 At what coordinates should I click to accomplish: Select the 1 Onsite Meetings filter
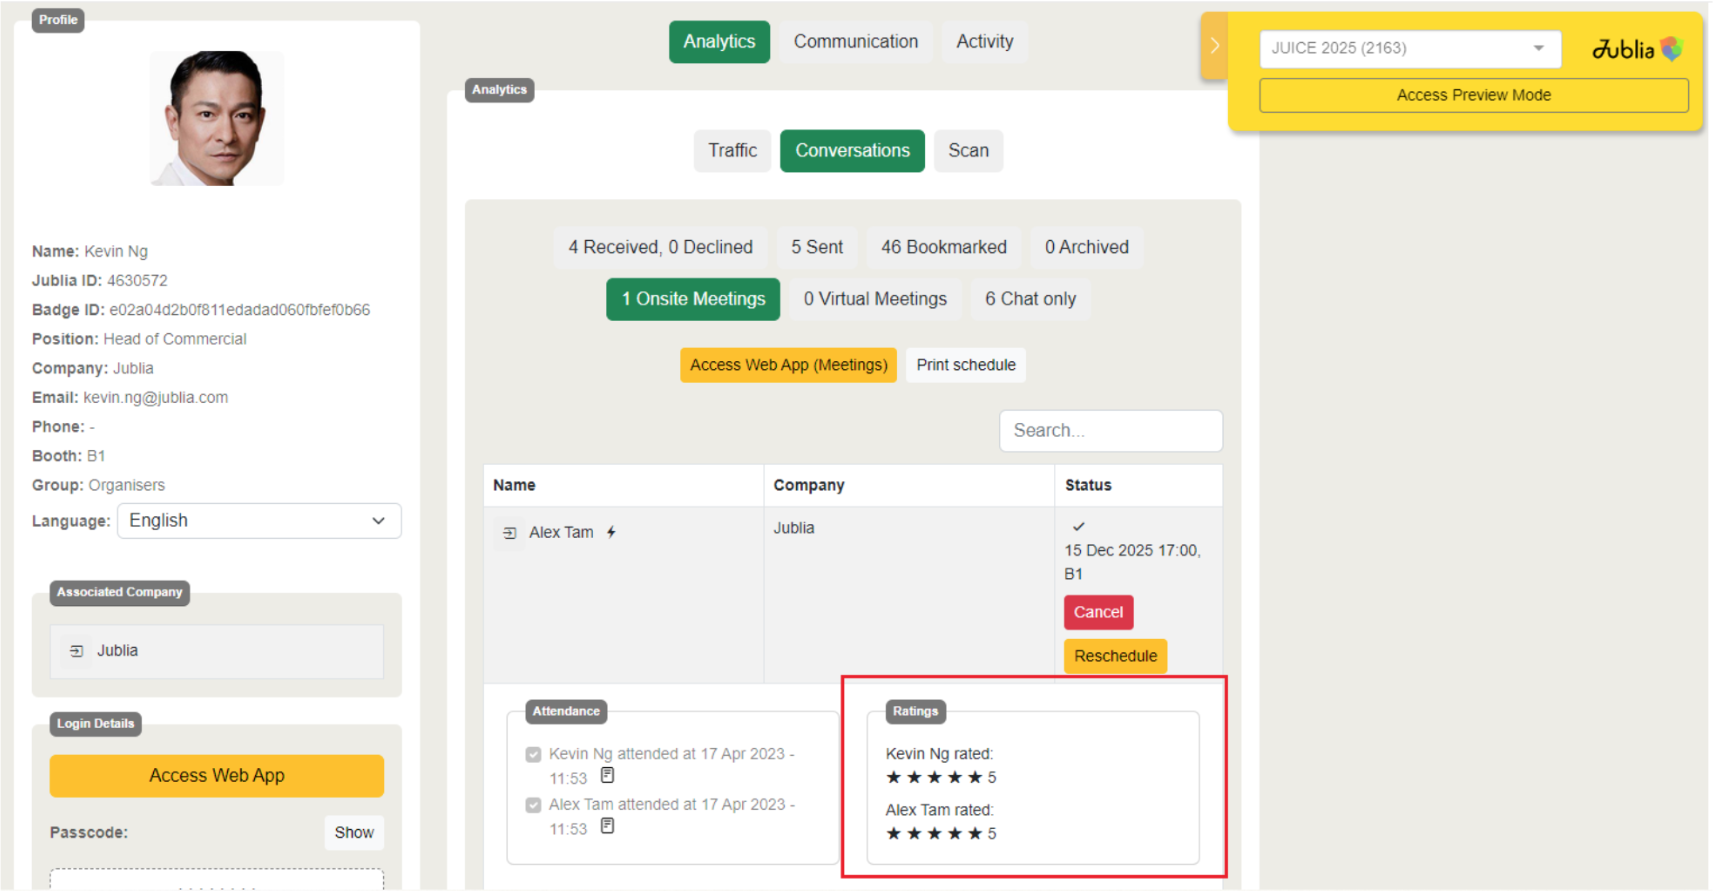[x=693, y=299]
